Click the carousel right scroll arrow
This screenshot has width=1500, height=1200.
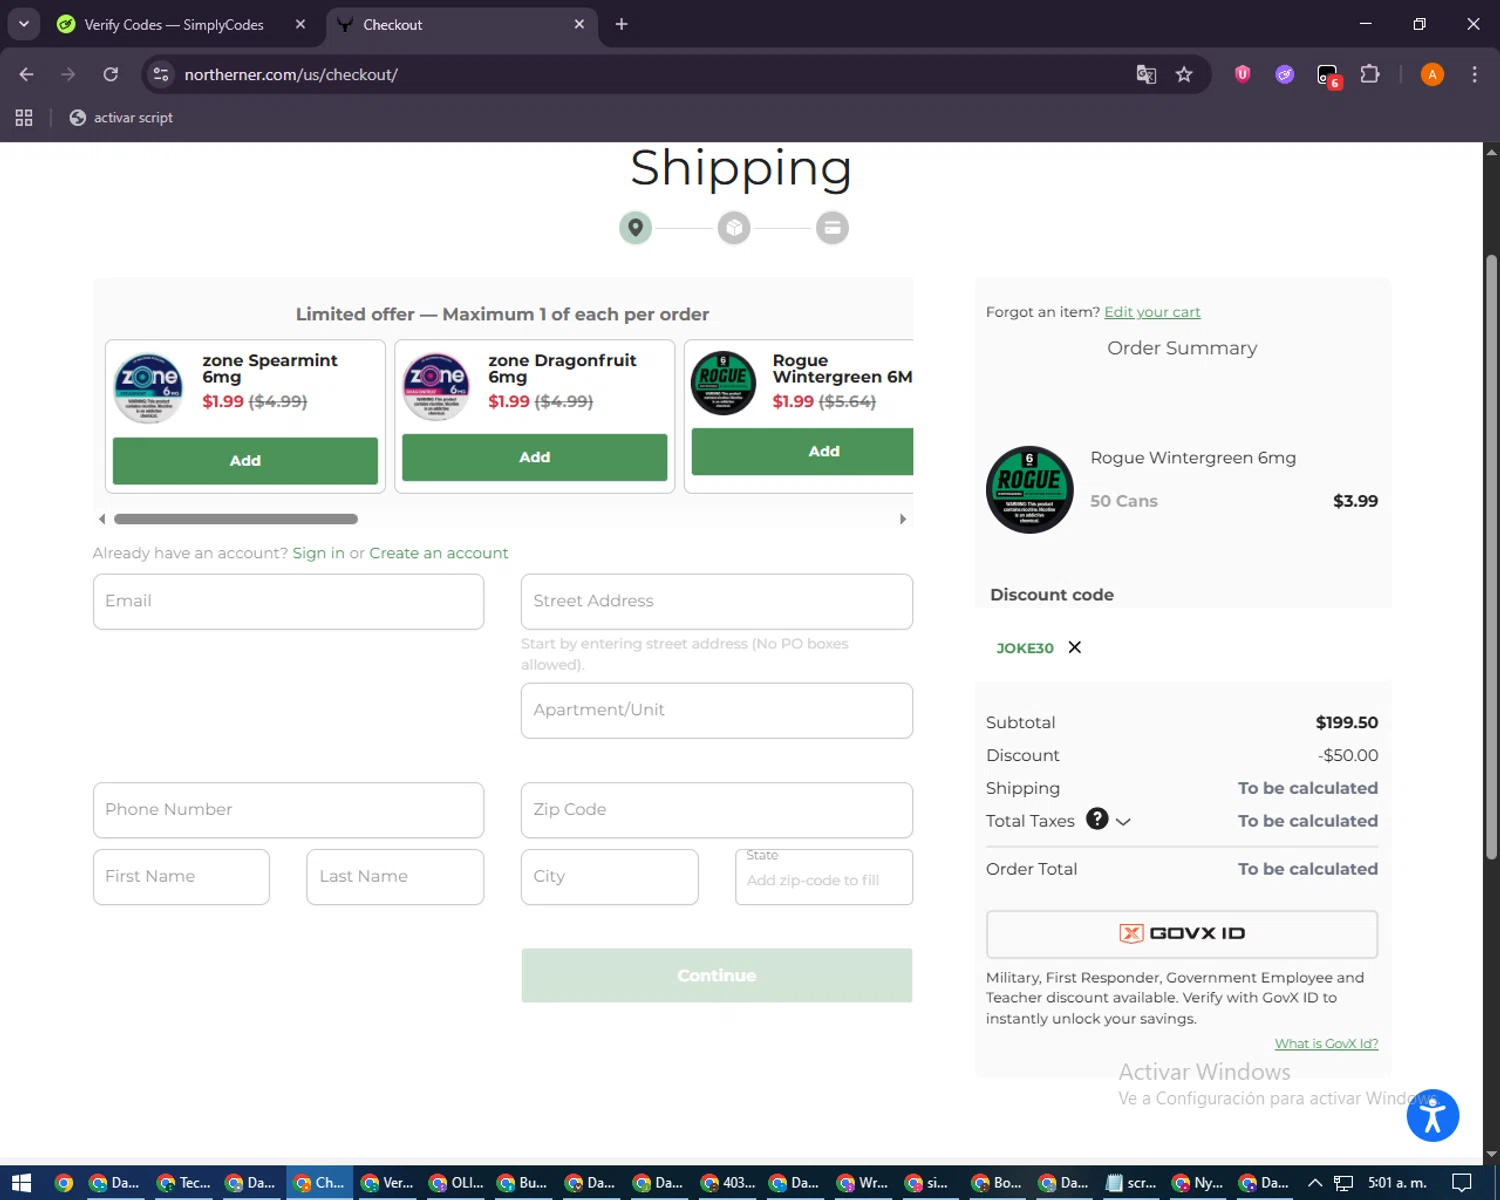click(x=903, y=519)
